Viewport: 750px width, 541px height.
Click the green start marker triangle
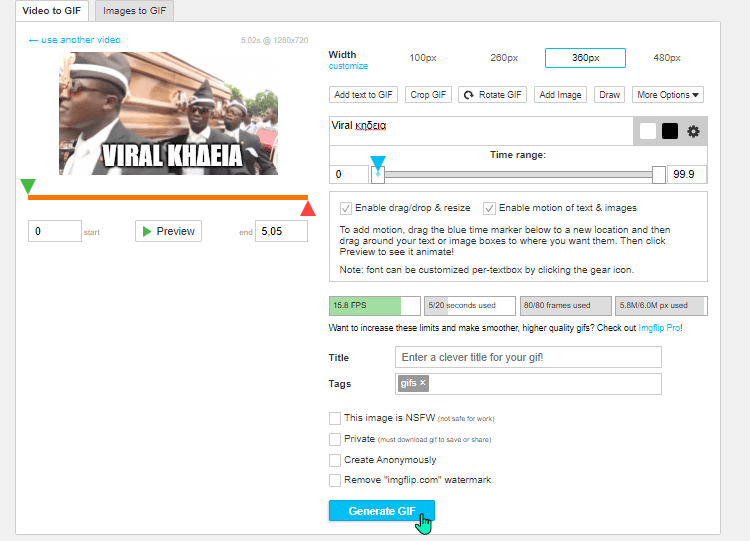28,187
